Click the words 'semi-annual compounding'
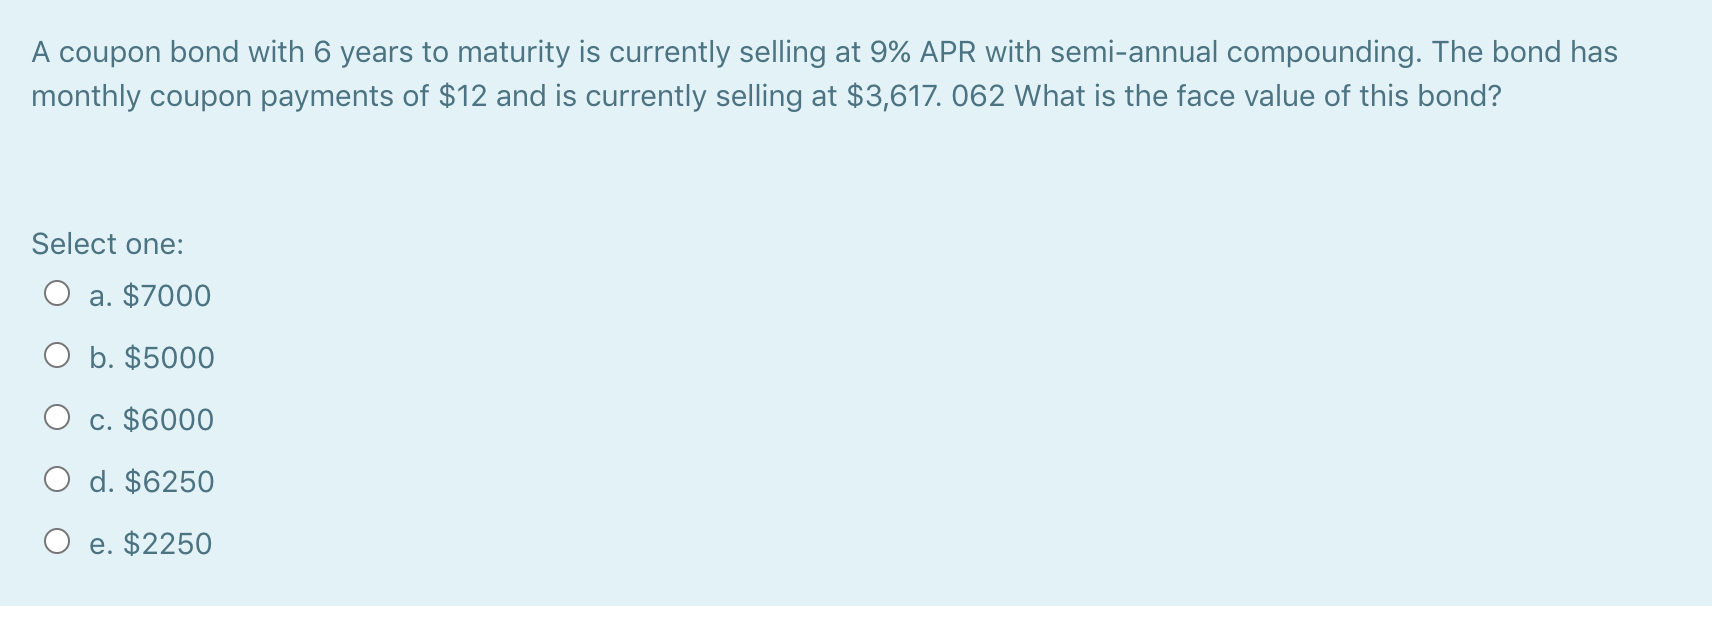The image size is (1712, 618). pyautogui.click(x=1235, y=53)
